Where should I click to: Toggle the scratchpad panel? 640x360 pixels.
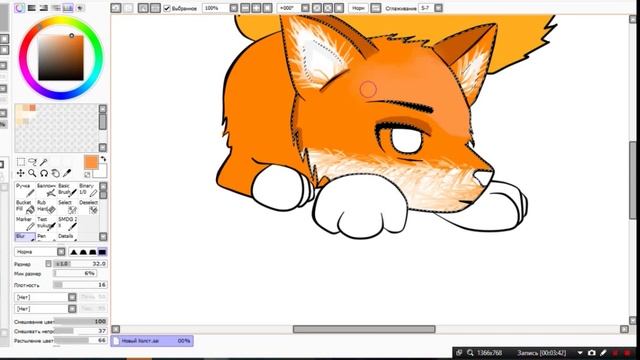(80, 8)
